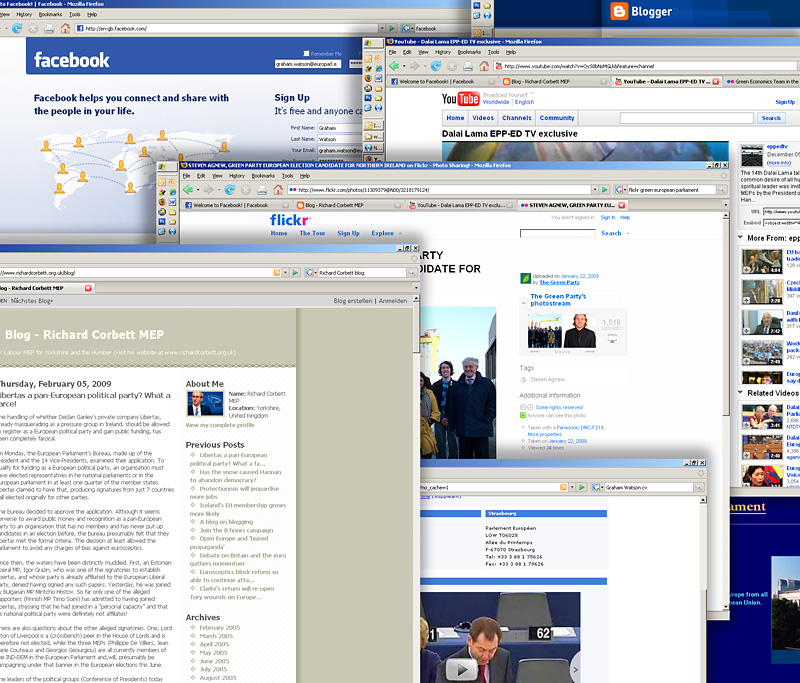
Task: Open the address bar history dropdown in the flickr window
Action: click(x=593, y=189)
